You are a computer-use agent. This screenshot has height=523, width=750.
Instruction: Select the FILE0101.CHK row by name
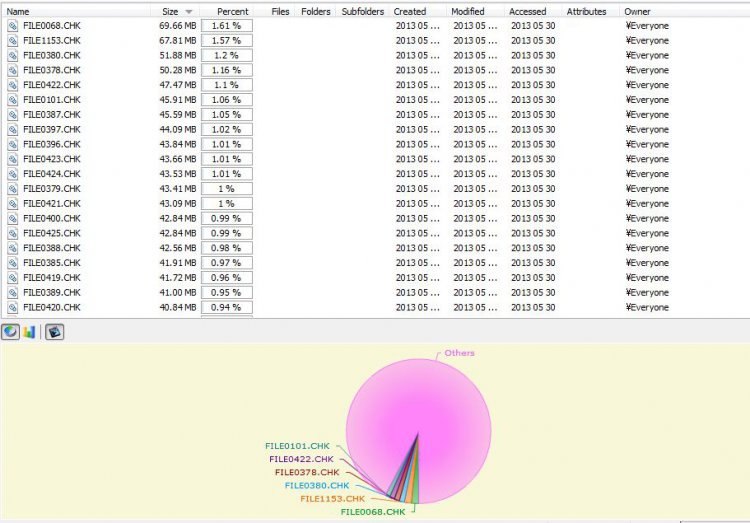51,100
